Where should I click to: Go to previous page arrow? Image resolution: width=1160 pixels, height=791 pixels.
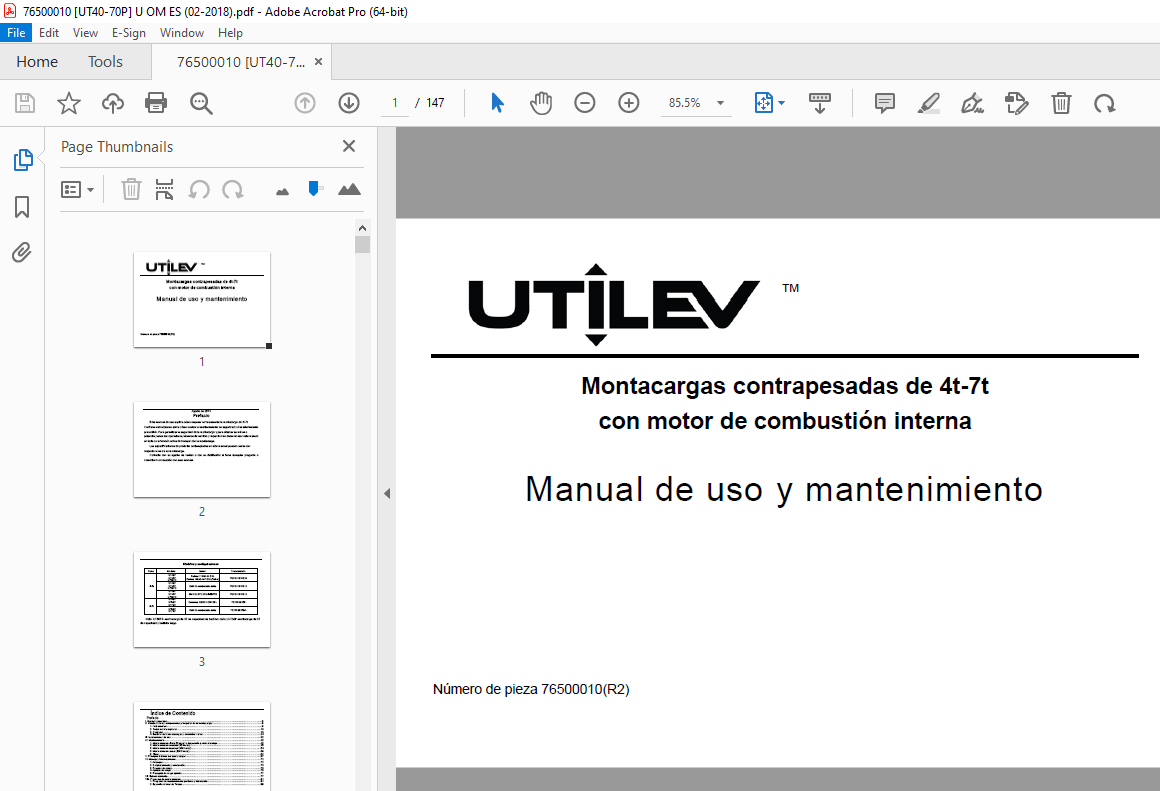click(305, 103)
